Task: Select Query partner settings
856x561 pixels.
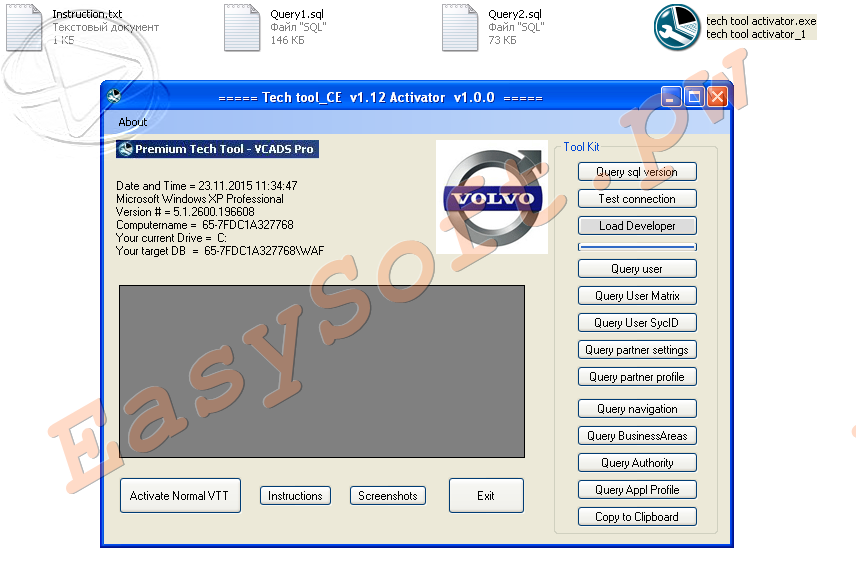Action: tap(637, 350)
